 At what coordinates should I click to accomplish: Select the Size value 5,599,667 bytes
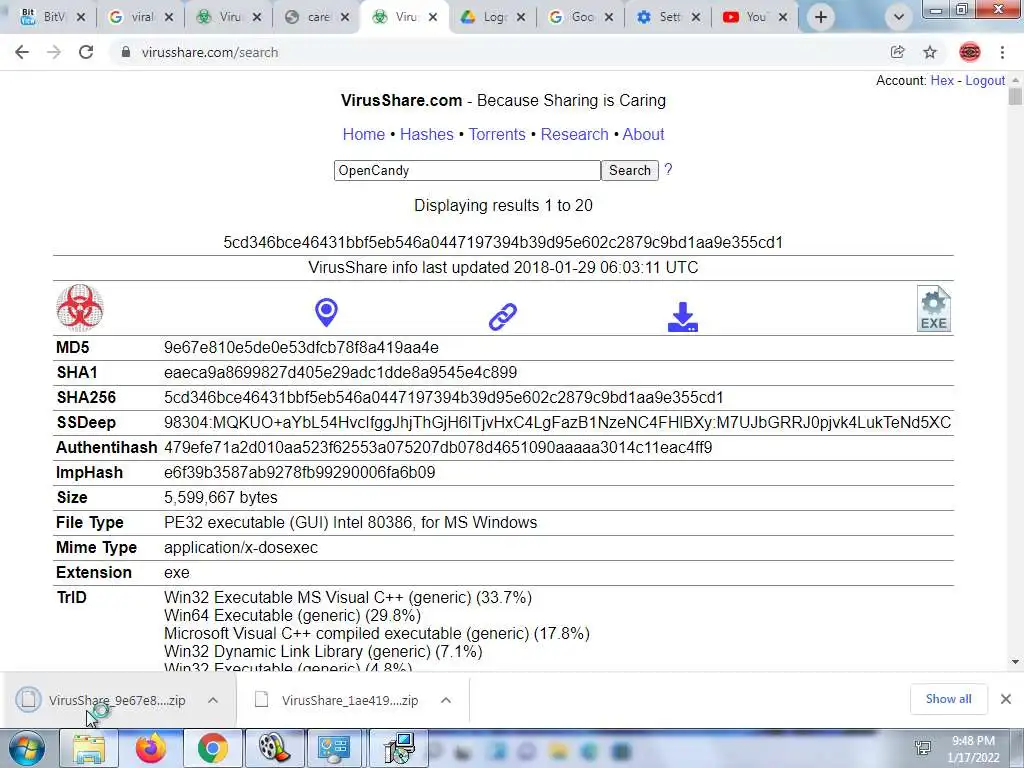(221, 498)
